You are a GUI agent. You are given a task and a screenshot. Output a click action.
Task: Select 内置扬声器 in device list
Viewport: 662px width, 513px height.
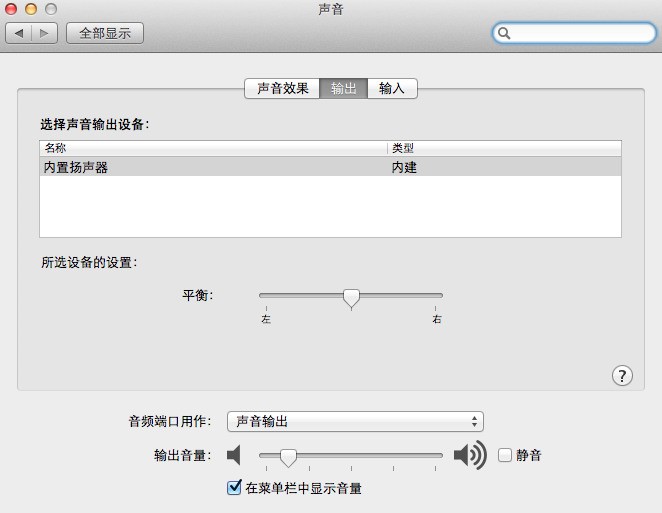click(330, 167)
